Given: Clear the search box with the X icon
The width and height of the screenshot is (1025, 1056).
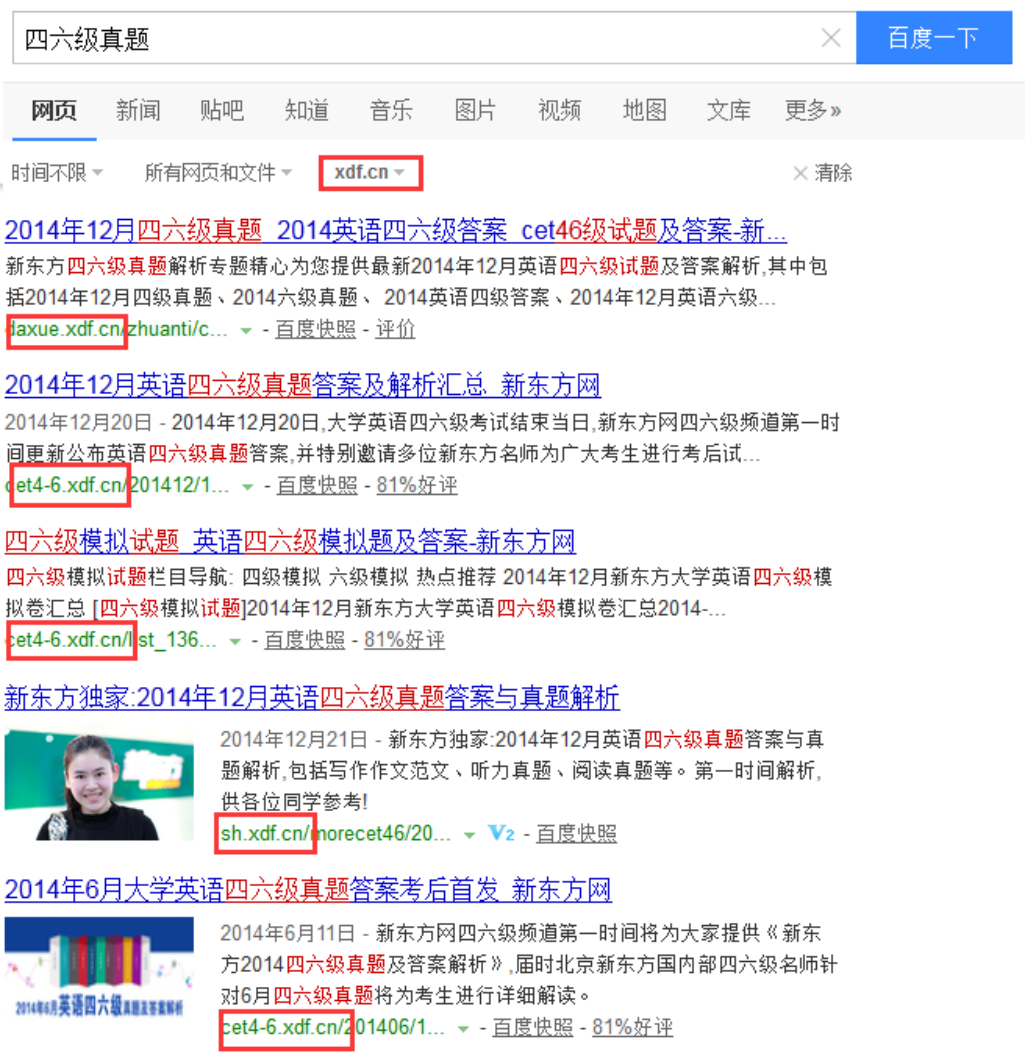Looking at the screenshot, I should pyautogui.click(x=831, y=38).
